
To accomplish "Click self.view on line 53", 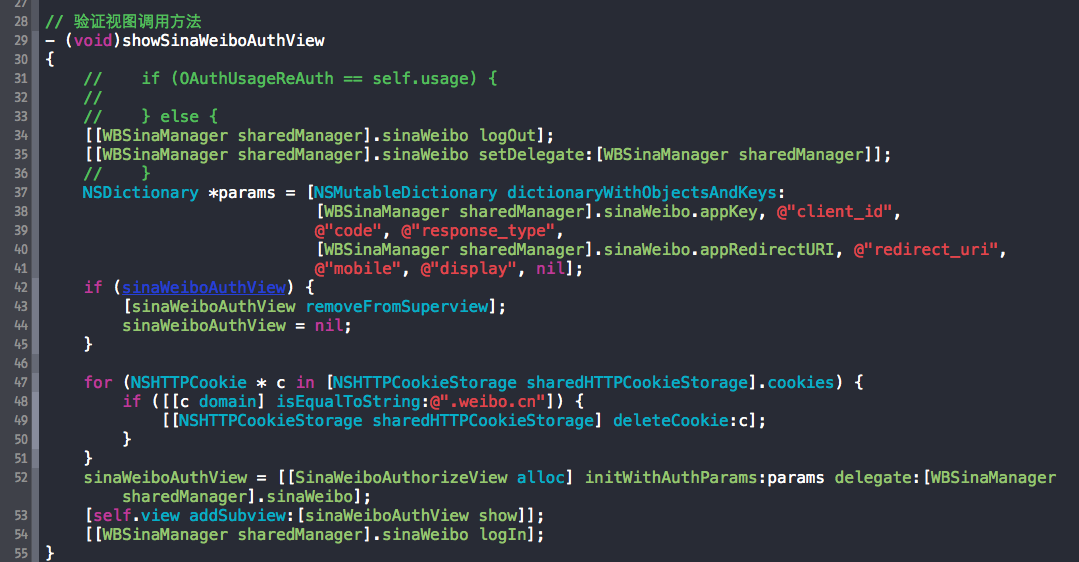I will 136,516.
